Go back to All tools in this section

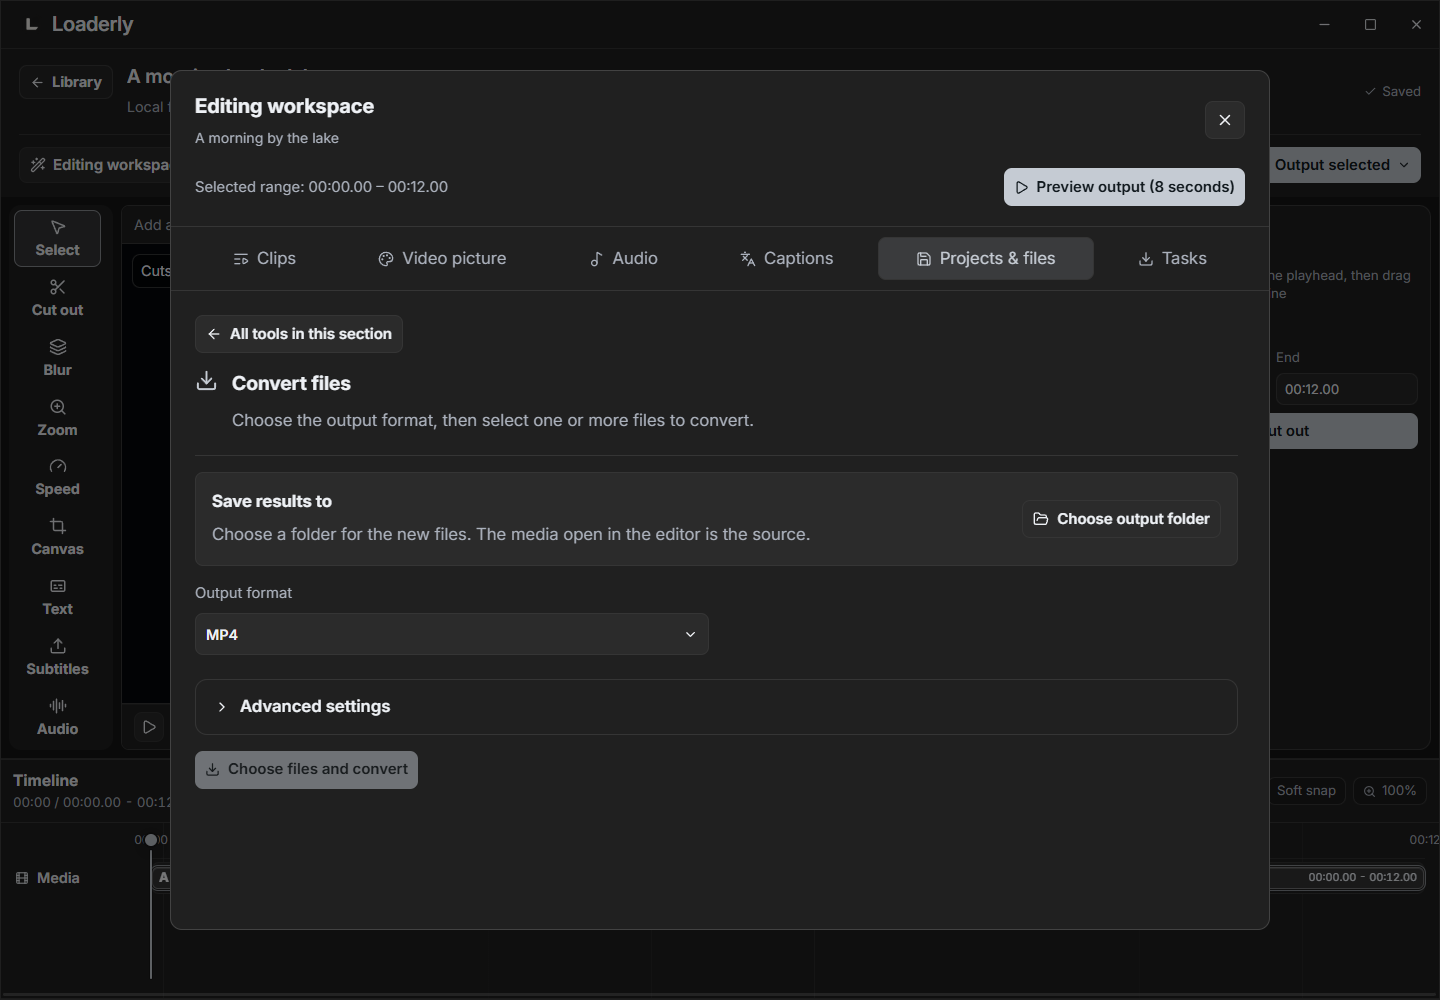click(x=299, y=334)
